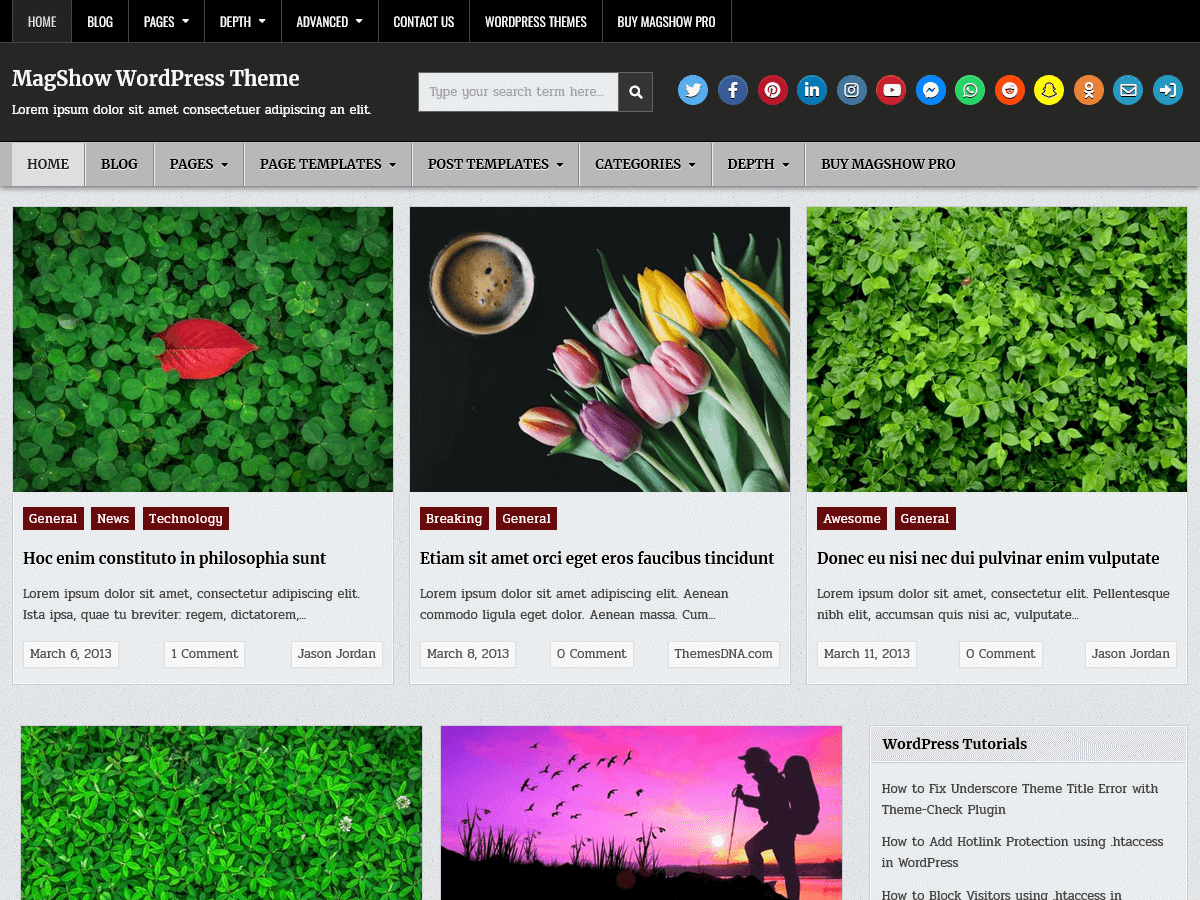
Task: Select the 'Breaking' category tag
Action: click(454, 518)
